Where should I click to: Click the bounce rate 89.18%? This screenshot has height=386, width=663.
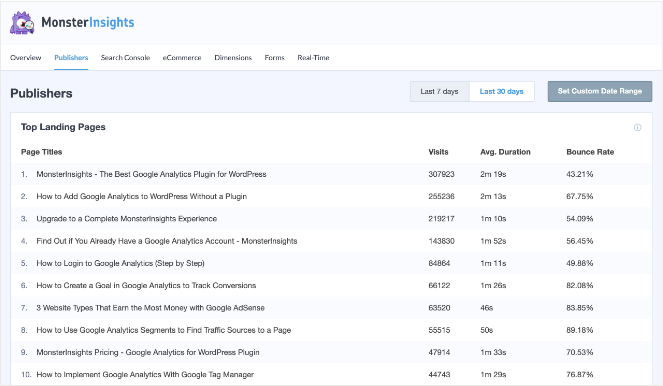[x=580, y=330]
